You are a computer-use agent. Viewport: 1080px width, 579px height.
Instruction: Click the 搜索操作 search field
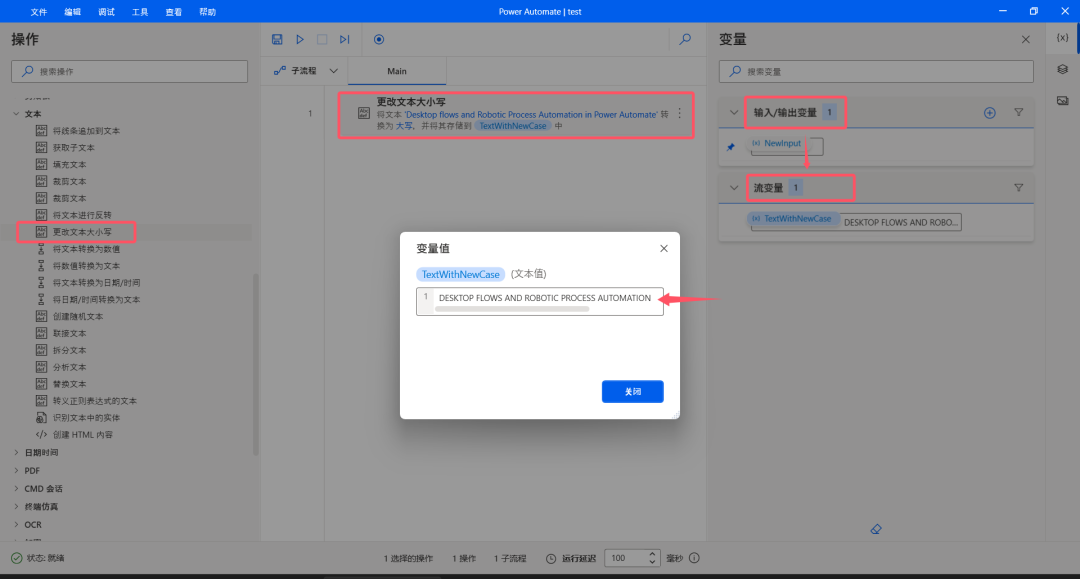(x=129, y=71)
